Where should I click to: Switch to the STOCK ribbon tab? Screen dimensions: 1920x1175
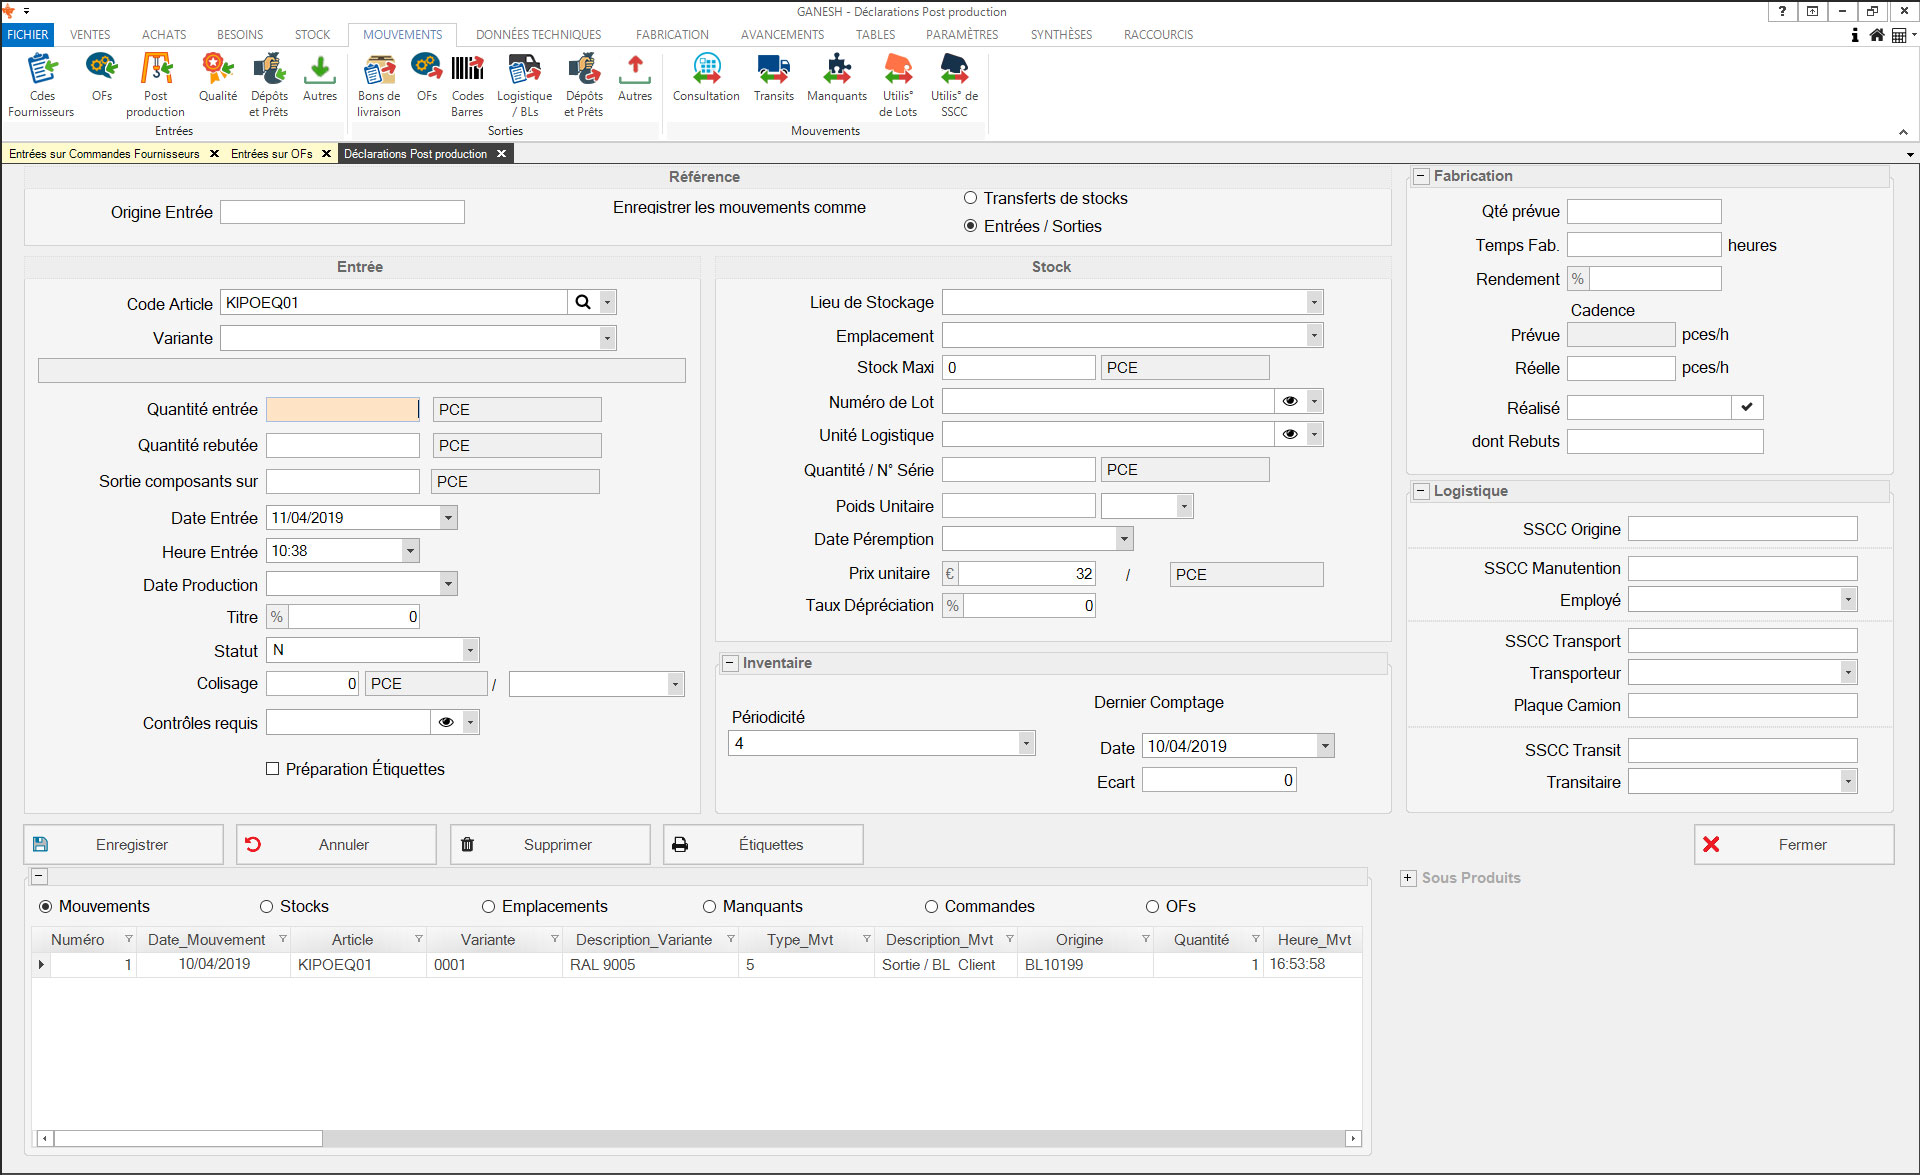(312, 34)
